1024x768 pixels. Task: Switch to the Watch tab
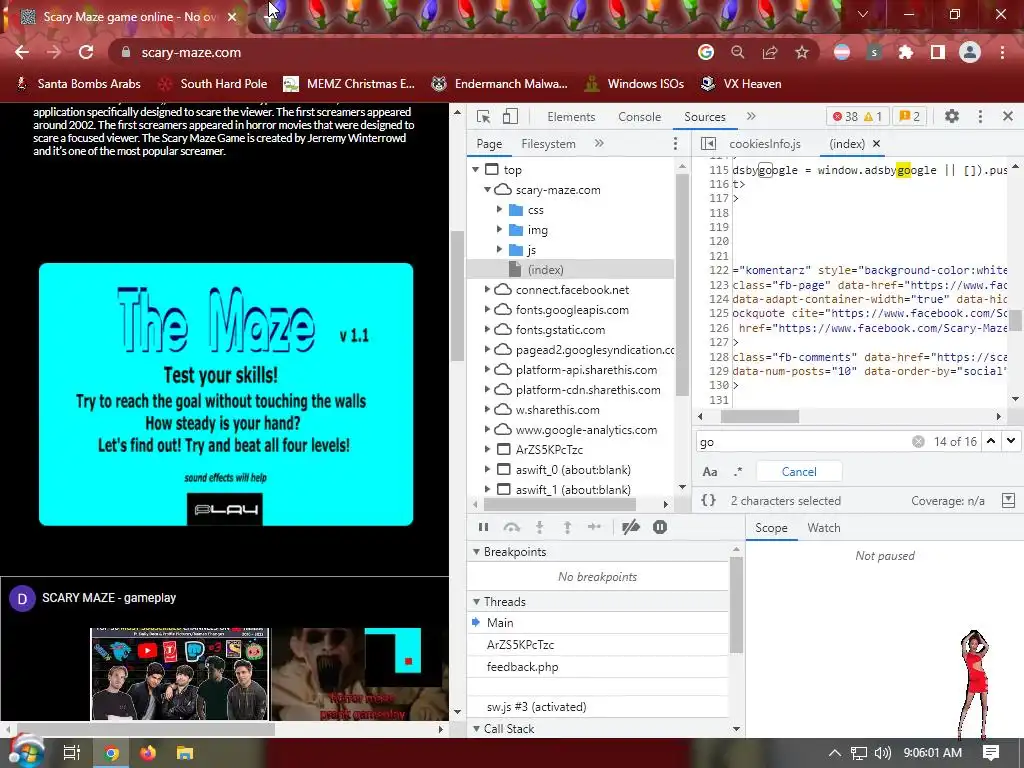[x=824, y=528]
